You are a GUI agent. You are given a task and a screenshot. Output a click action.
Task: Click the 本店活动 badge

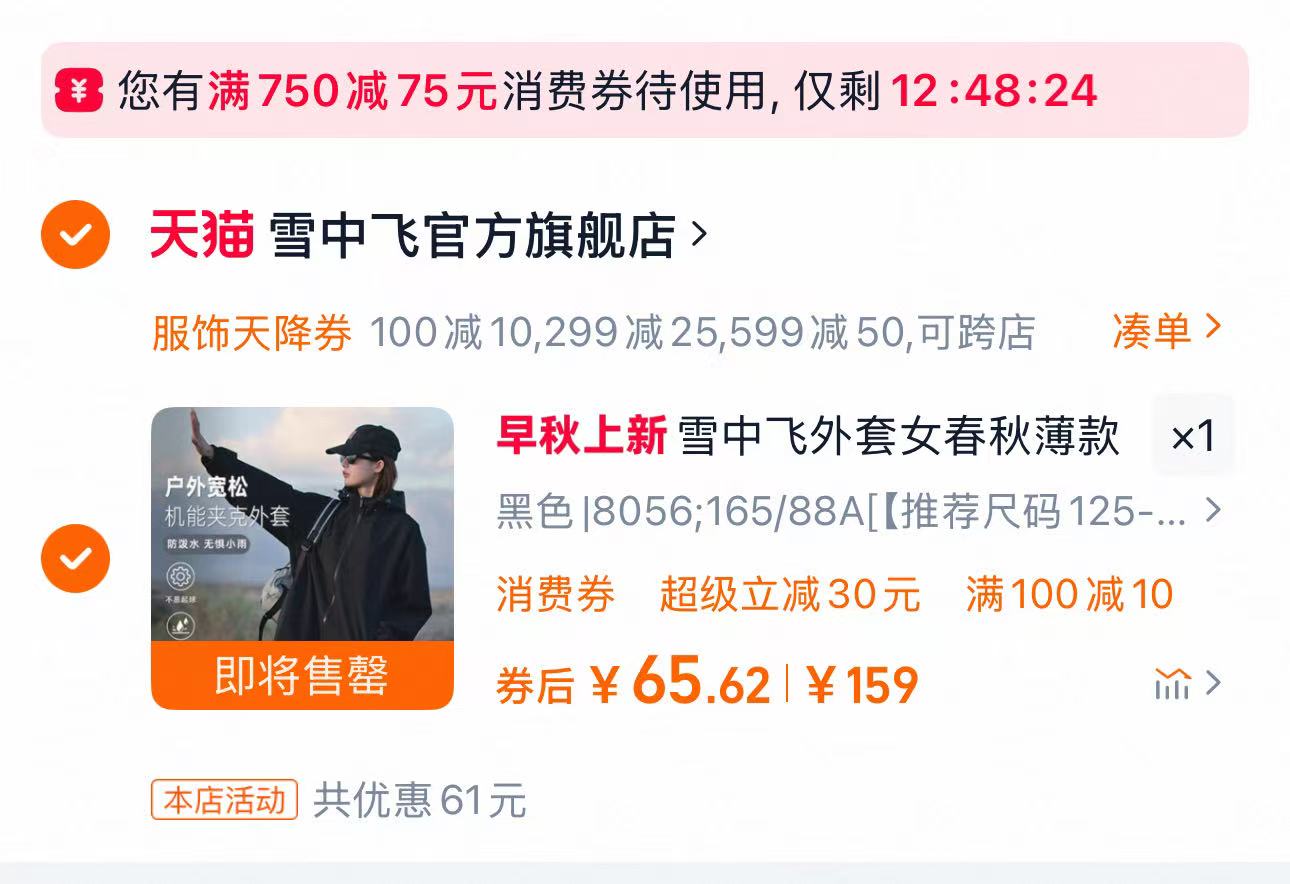[225, 800]
